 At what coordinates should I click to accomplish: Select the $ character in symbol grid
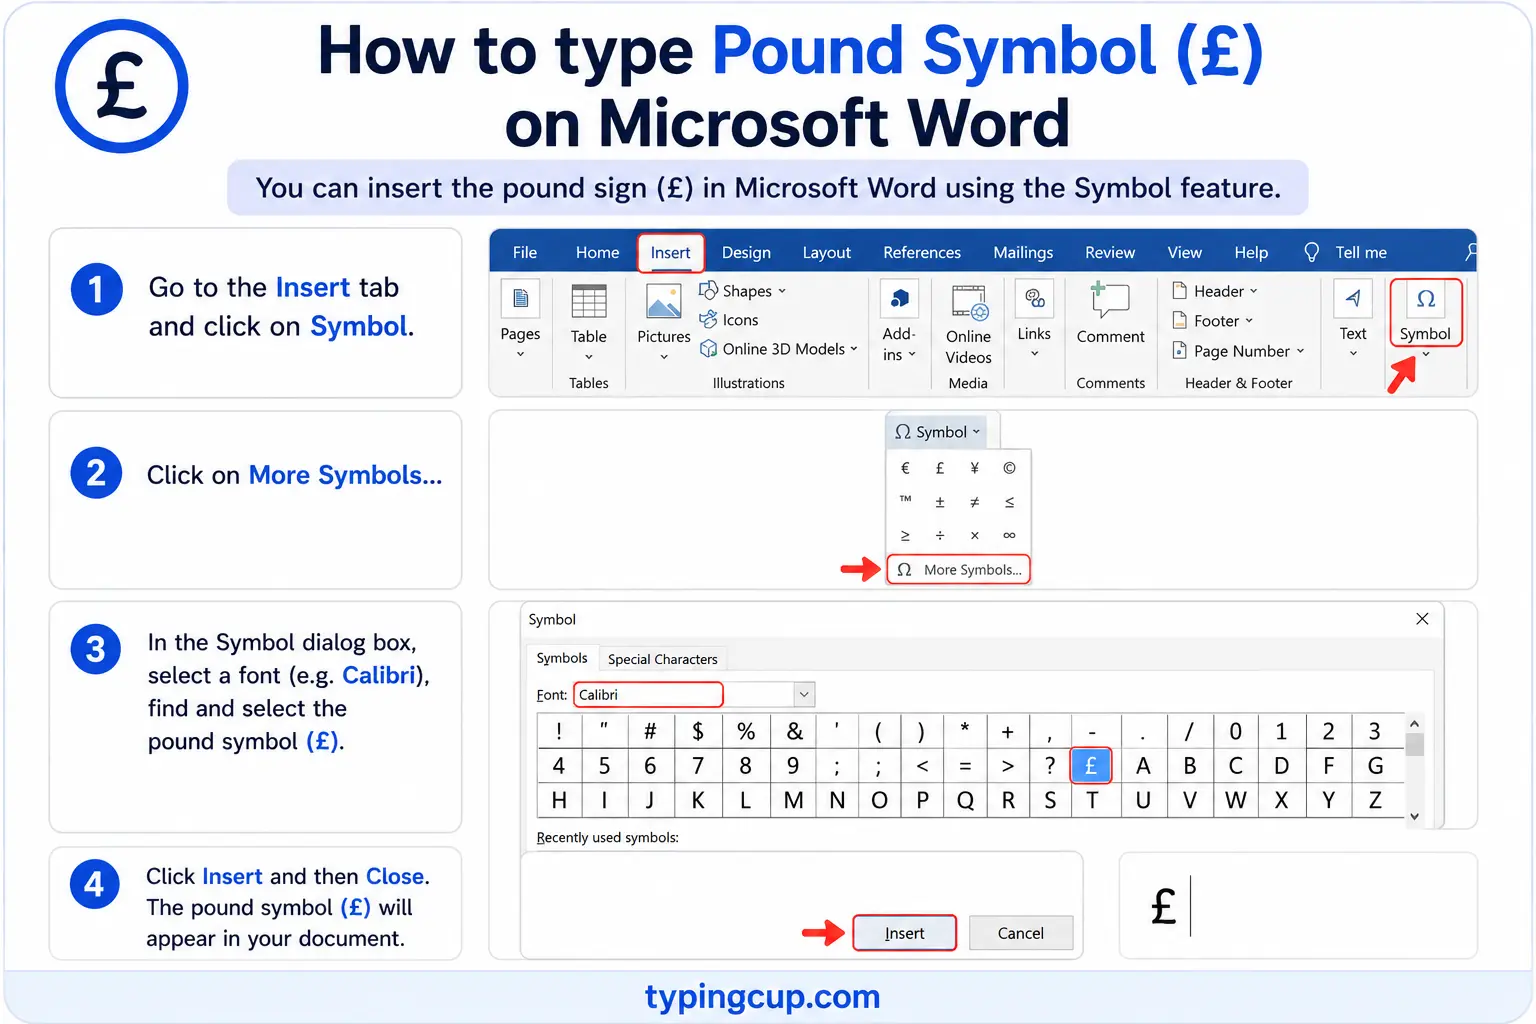[x=698, y=731]
